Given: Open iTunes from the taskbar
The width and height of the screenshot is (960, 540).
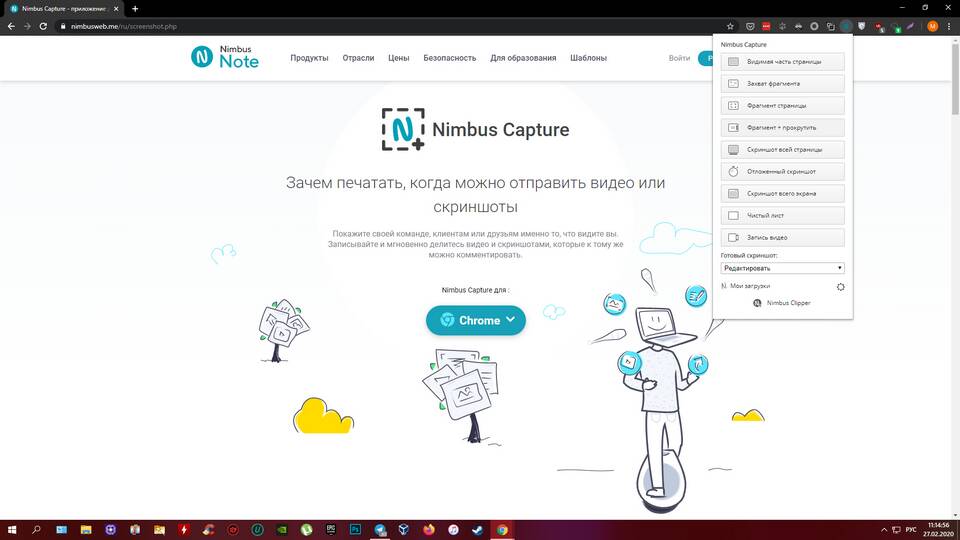Looking at the screenshot, I should tap(453, 530).
